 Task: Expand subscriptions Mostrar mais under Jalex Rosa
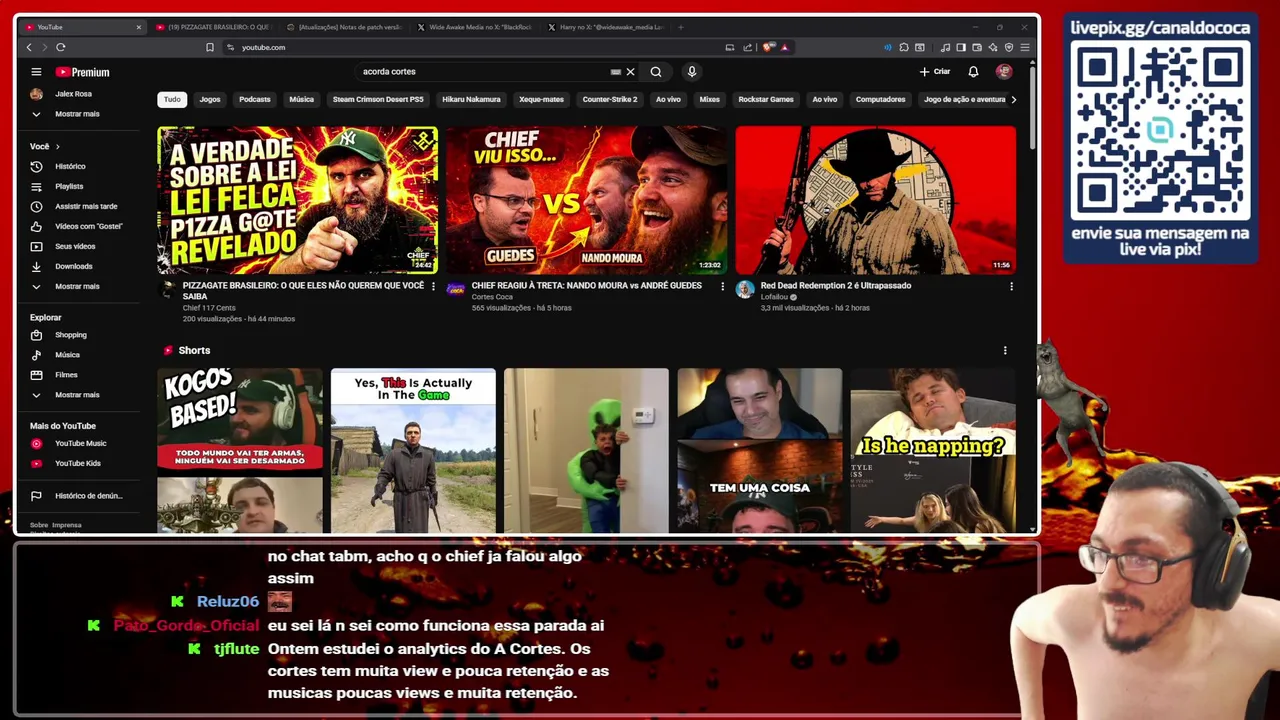click(x=77, y=114)
